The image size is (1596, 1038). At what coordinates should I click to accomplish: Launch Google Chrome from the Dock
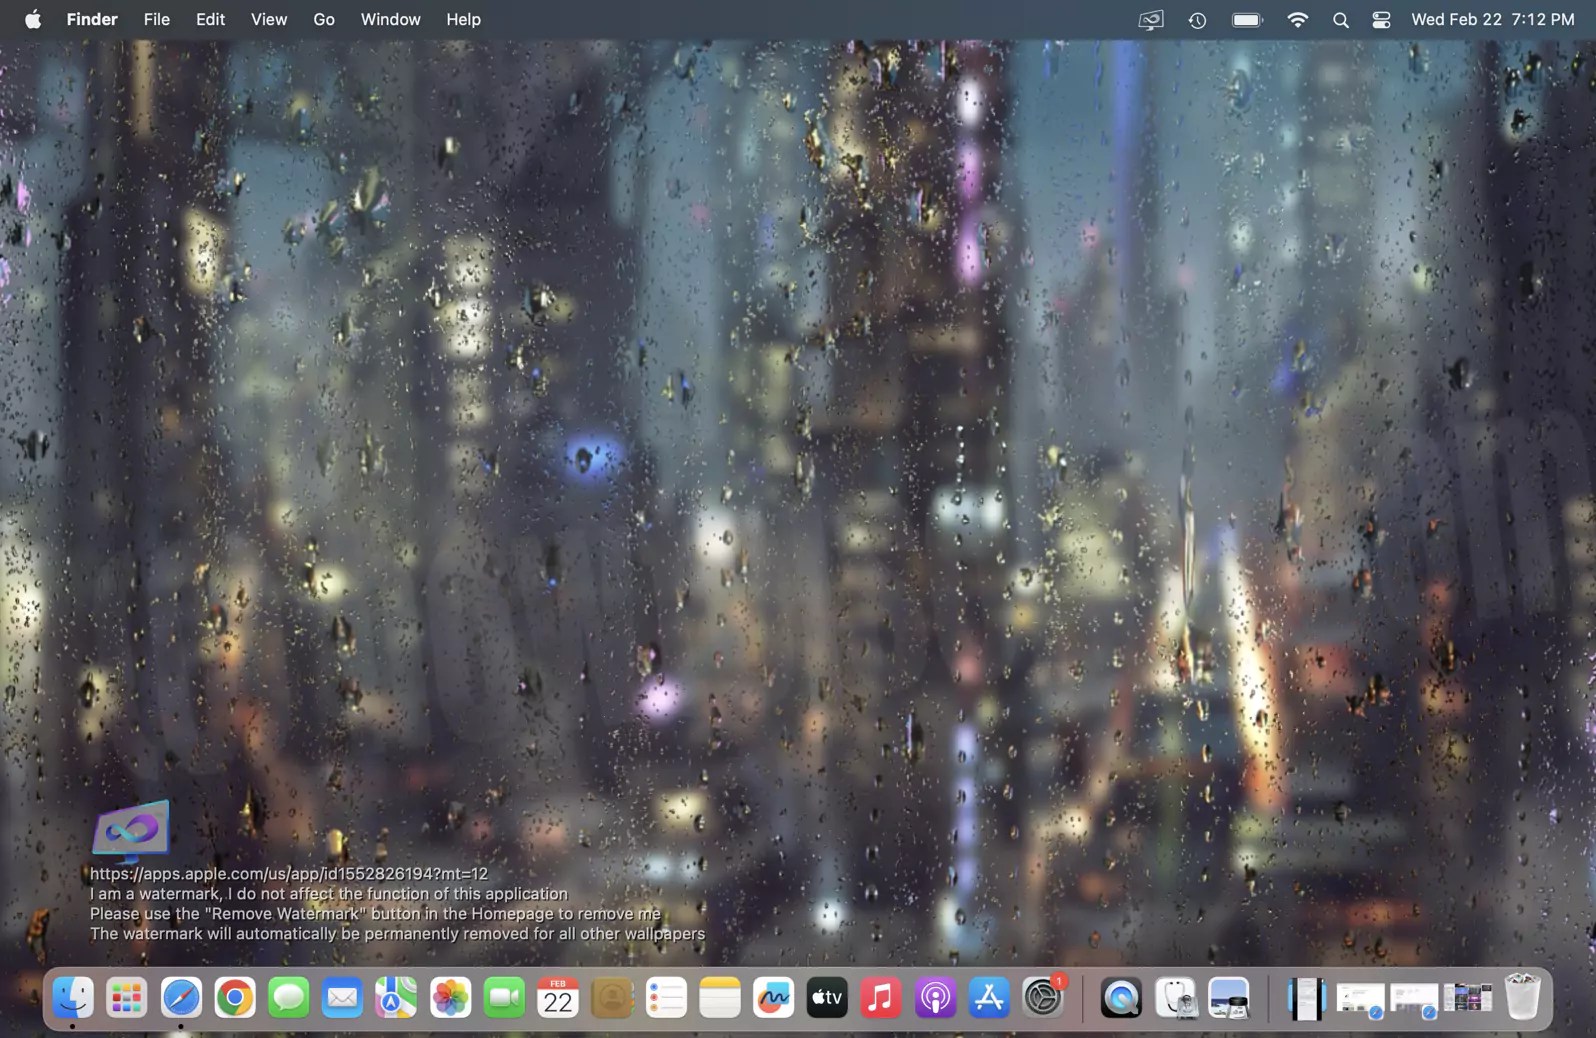[x=235, y=998]
